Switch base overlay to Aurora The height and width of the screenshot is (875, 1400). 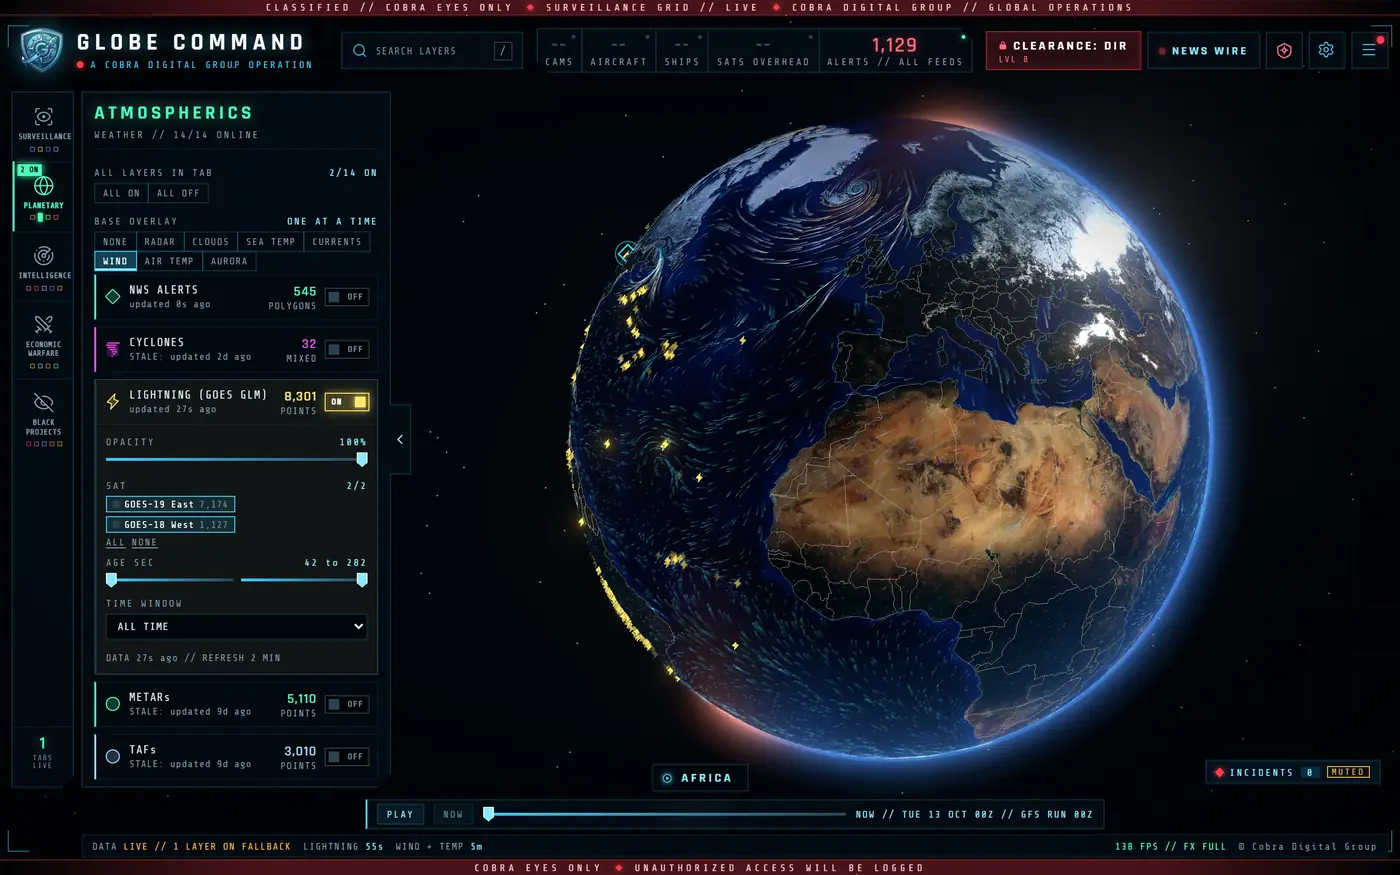pyautogui.click(x=229, y=261)
